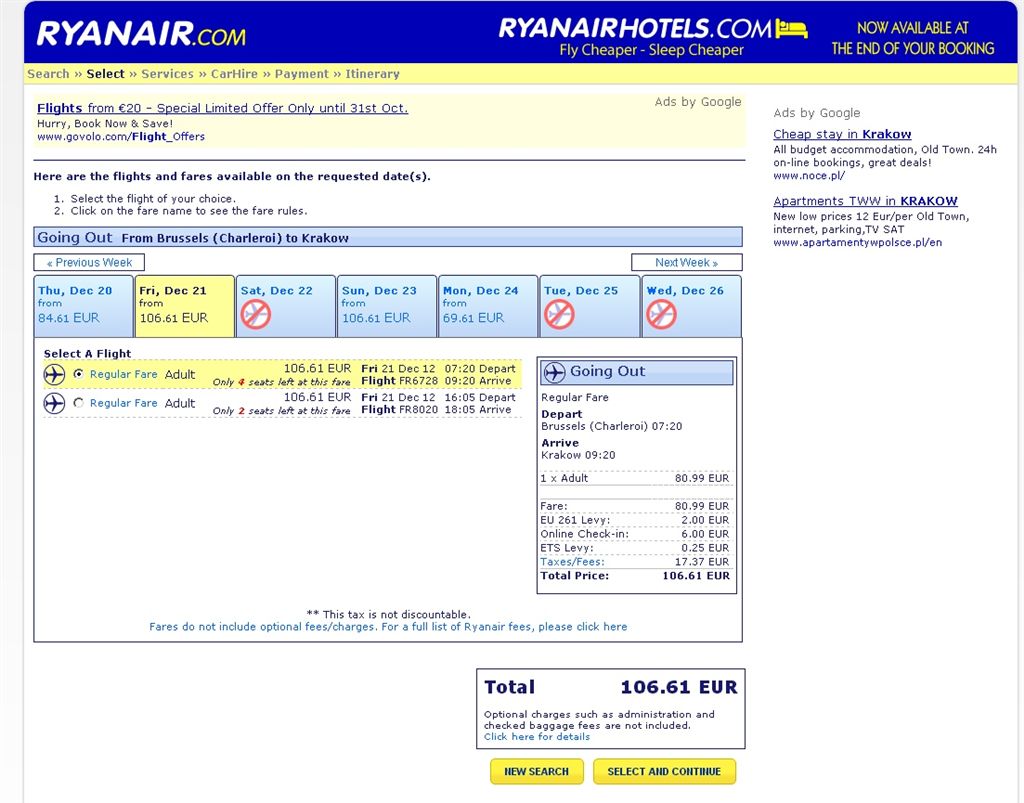Click the Ryanair.com logo
The width and height of the screenshot is (1024, 803).
[141, 34]
